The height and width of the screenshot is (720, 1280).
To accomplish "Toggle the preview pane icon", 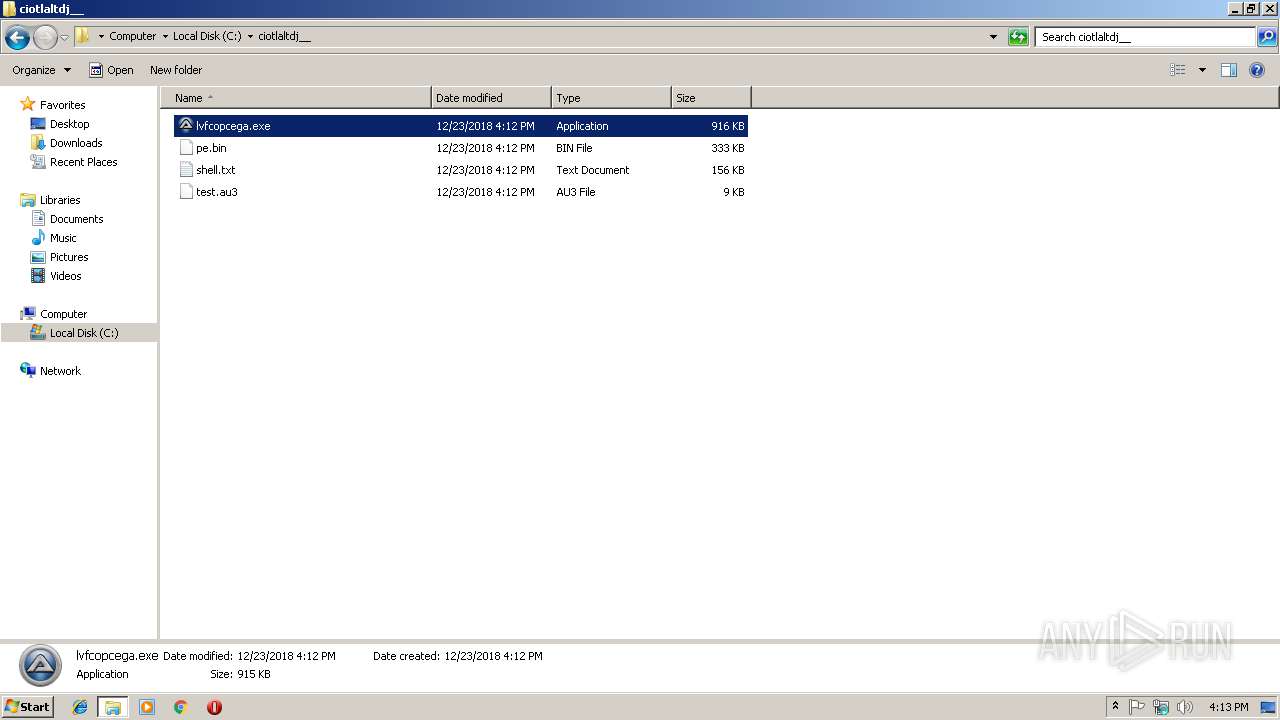I will [1229, 70].
